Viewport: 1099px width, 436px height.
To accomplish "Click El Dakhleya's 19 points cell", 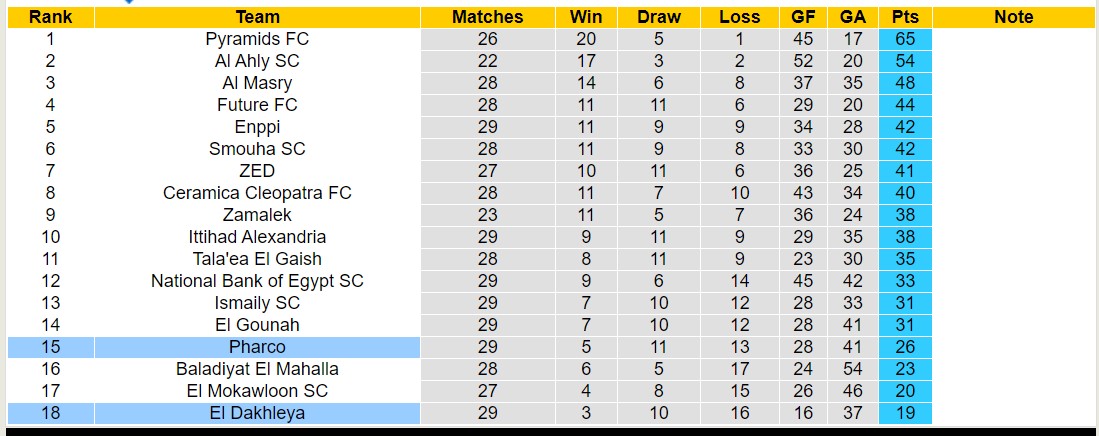I will [905, 413].
